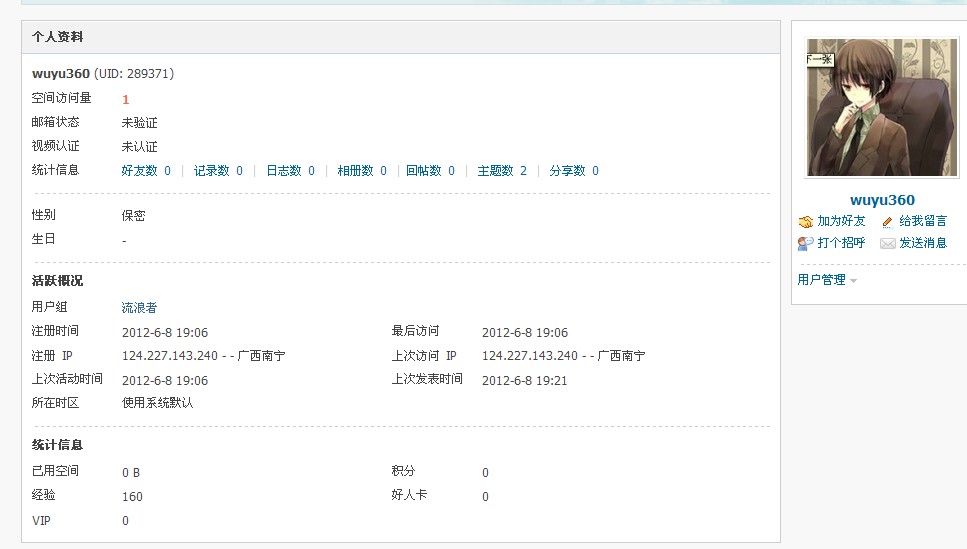Click the 经验 value 160
The height and width of the screenshot is (549, 967).
(x=132, y=497)
